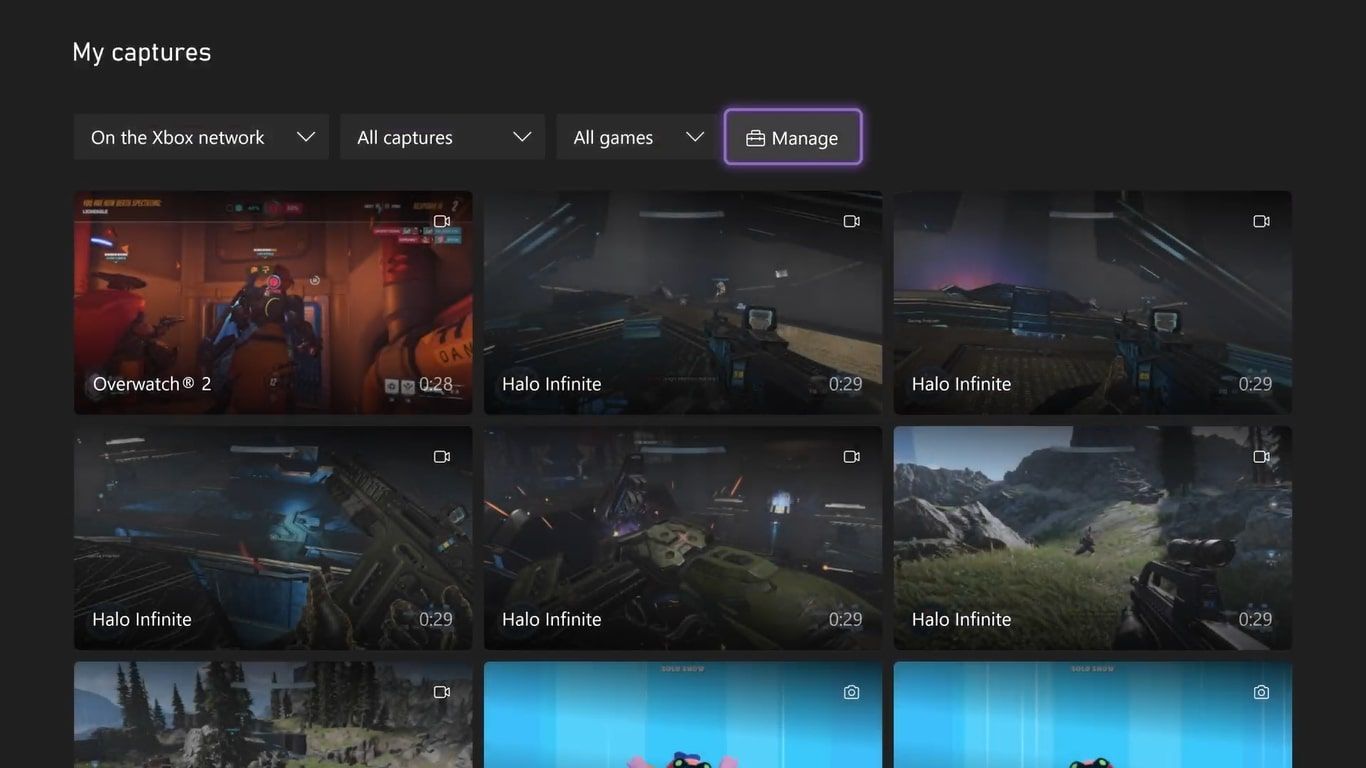View the bottom-center blue screenshot capture
This screenshot has width=1366, height=768.
(x=683, y=715)
